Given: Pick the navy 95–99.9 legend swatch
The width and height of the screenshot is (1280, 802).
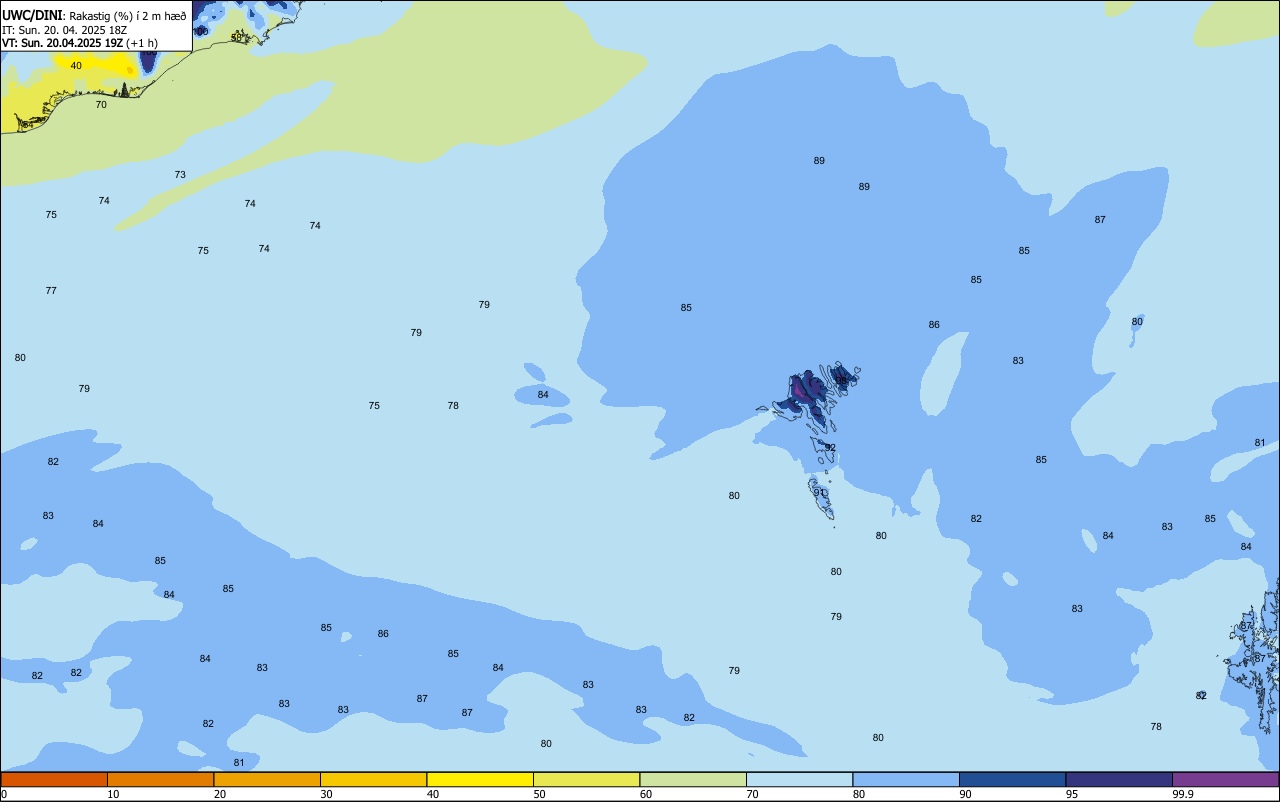Looking at the screenshot, I should [x=1119, y=779].
